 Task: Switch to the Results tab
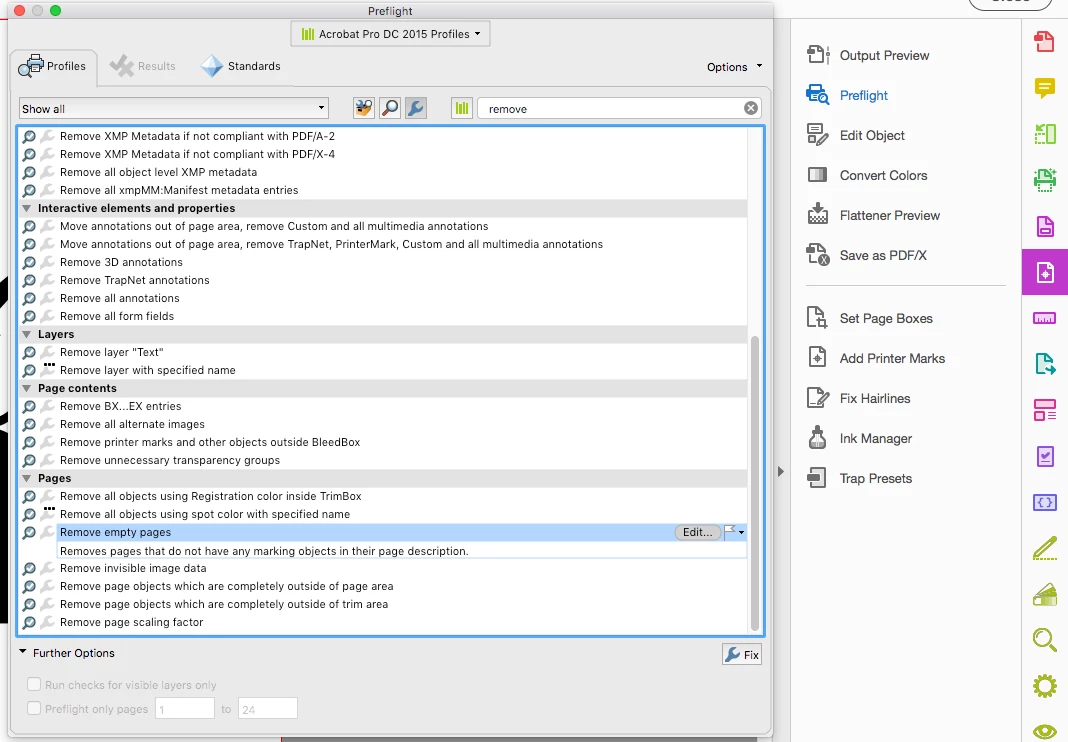coord(143,66)
